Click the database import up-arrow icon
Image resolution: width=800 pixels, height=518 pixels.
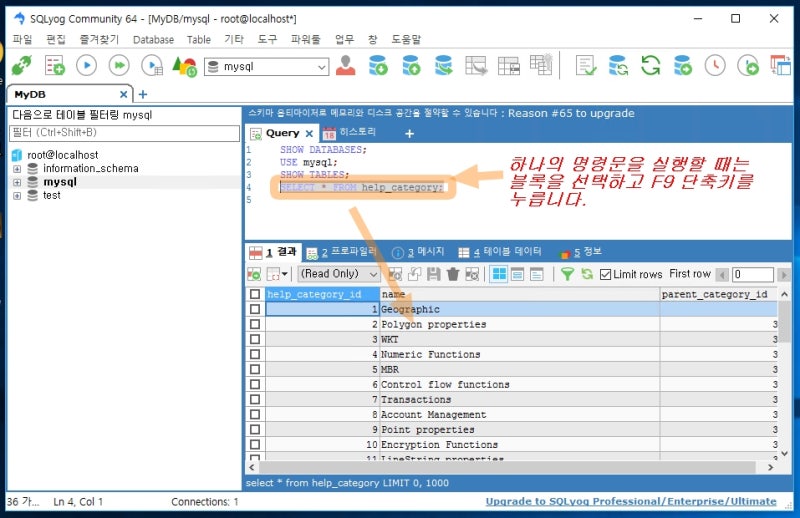pos(411,65)
